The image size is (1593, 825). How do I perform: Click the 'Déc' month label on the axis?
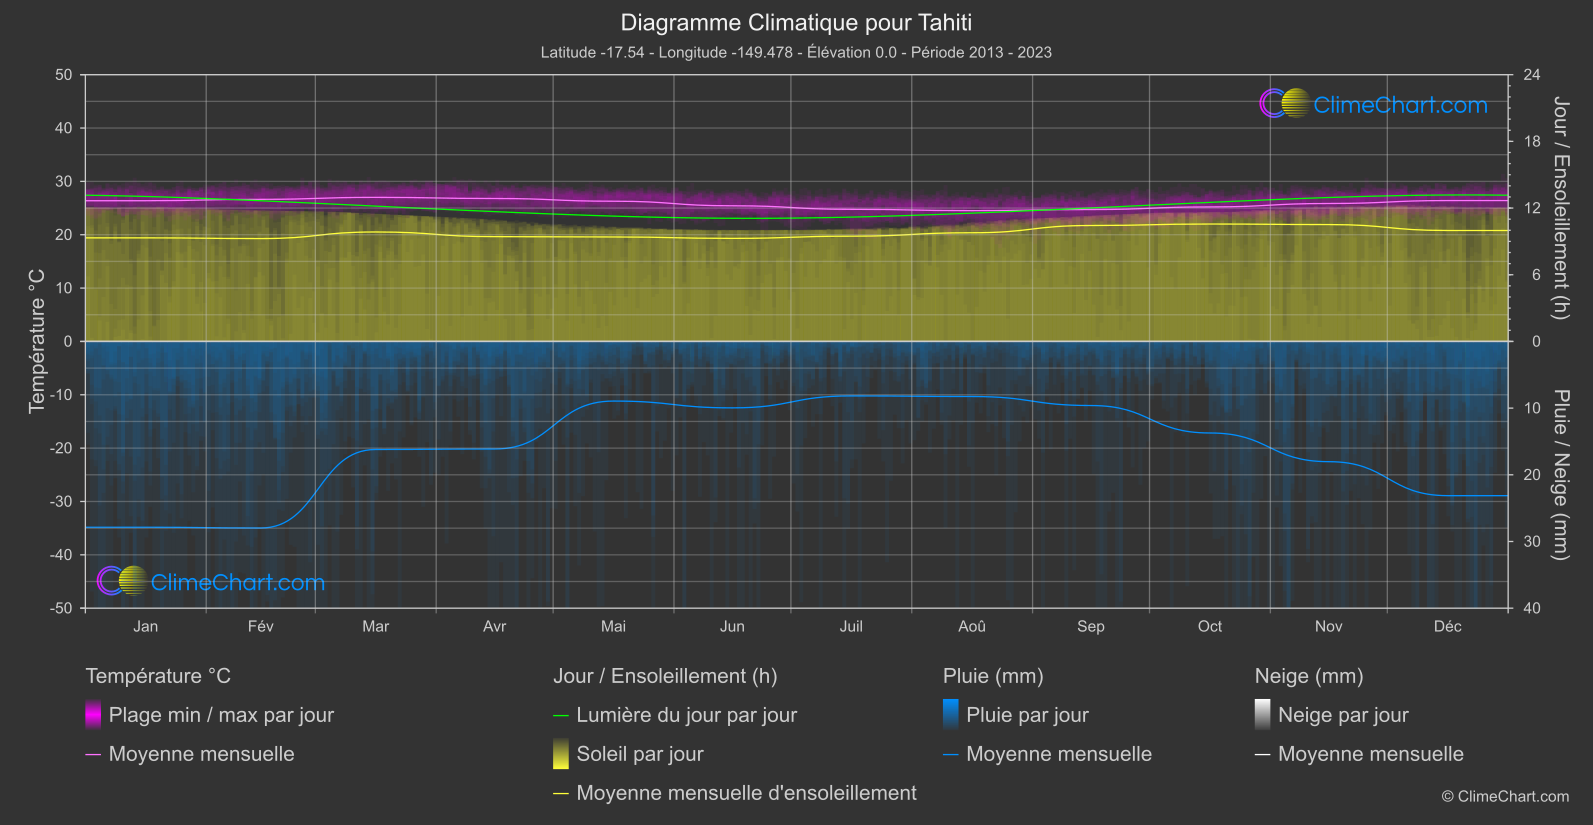tap(1448, 626)
